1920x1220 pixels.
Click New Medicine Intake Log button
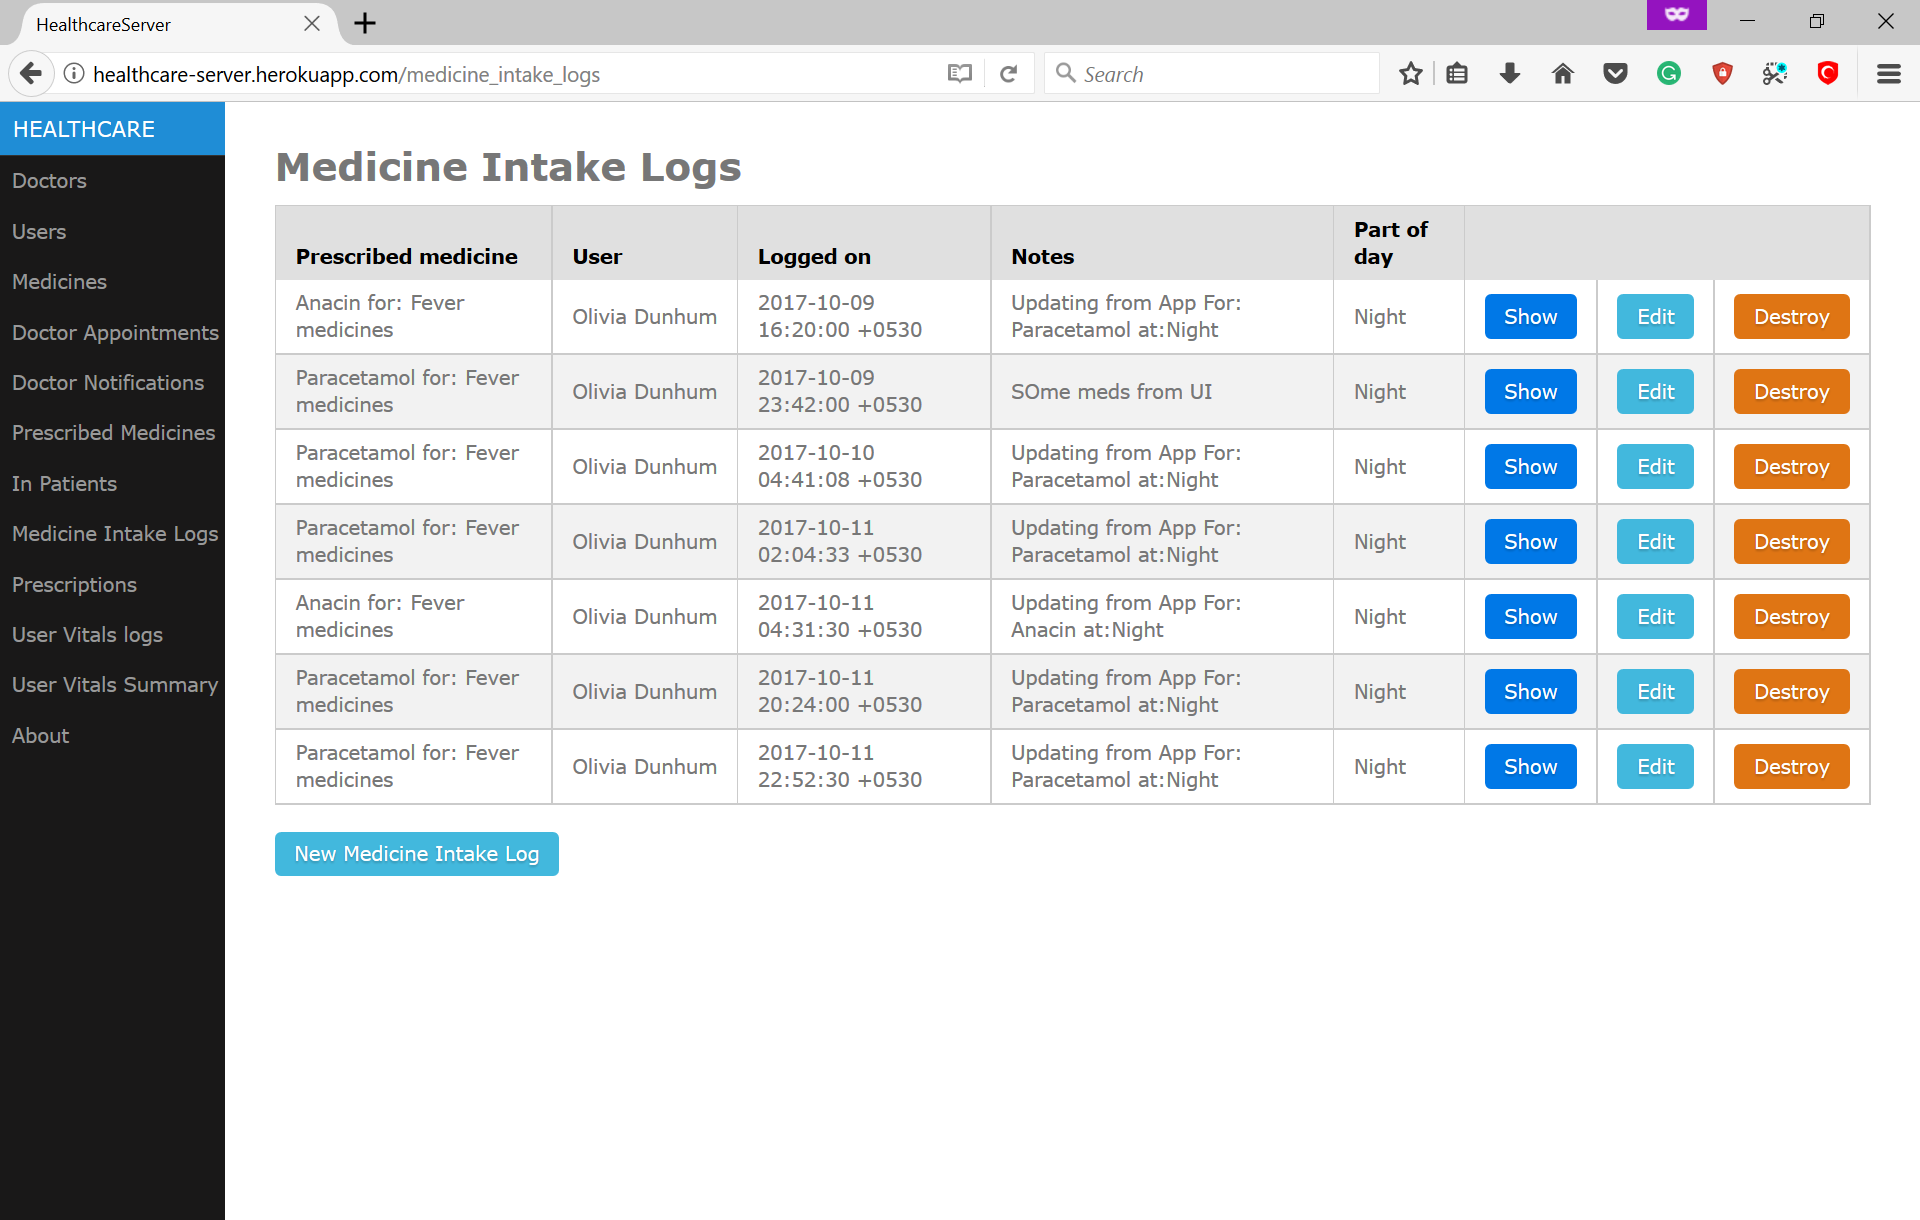(x=416, y=854)
